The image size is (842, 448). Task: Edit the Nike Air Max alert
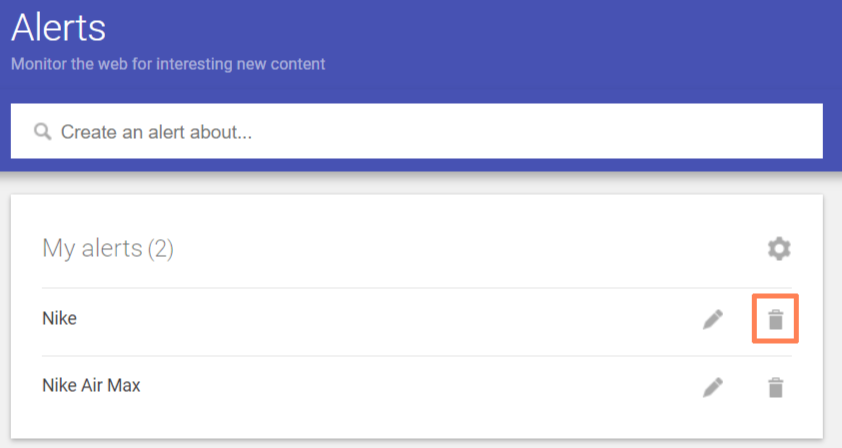pyautogui.click(x=712, y=387)
